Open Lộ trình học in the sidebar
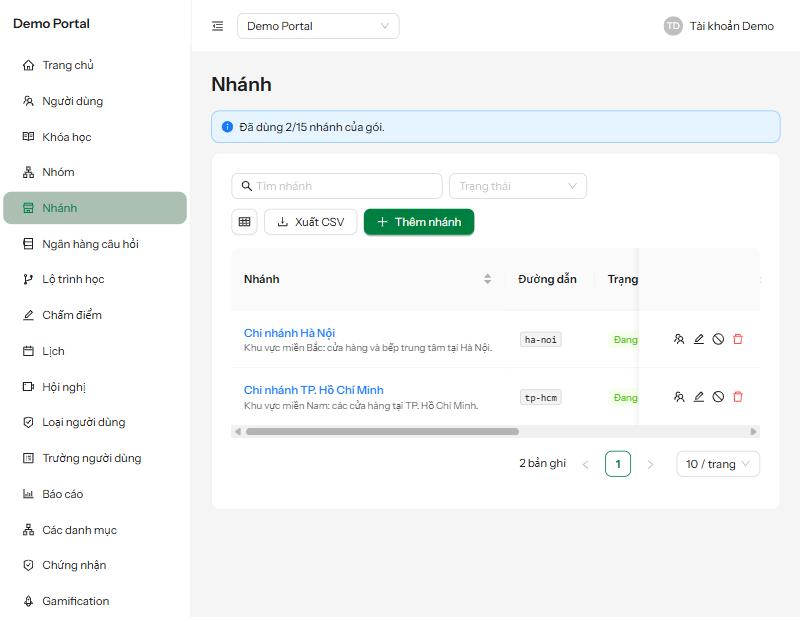Screen dimensions: 800x617 click(x=95, y=279)
